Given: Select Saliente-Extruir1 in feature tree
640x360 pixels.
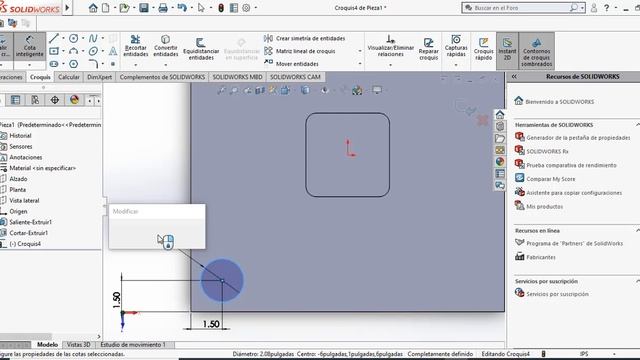Looking at the screenshot, I should point(31,222).
